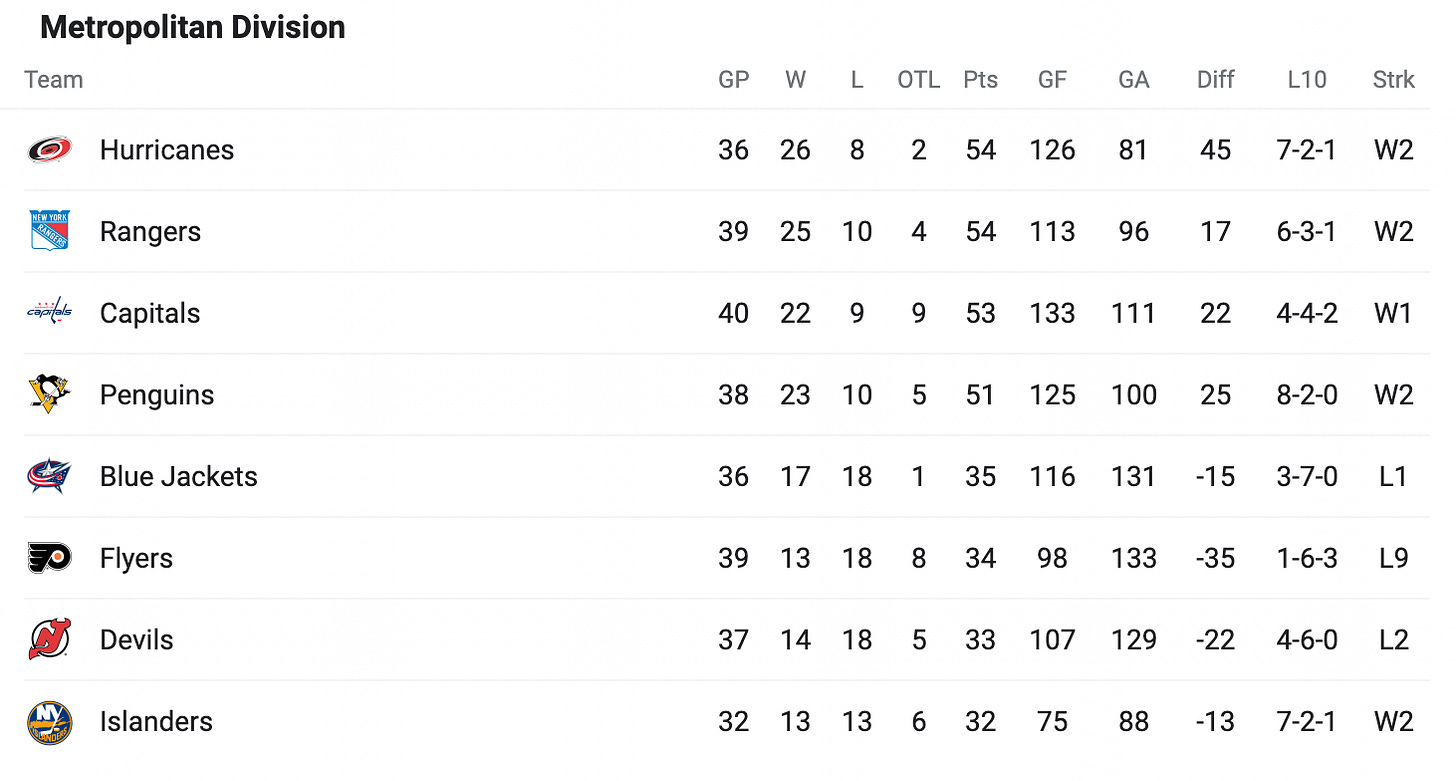1456x781 pixels.
Task: Click the Metropolitan Division heading
Action: (193, 27)
